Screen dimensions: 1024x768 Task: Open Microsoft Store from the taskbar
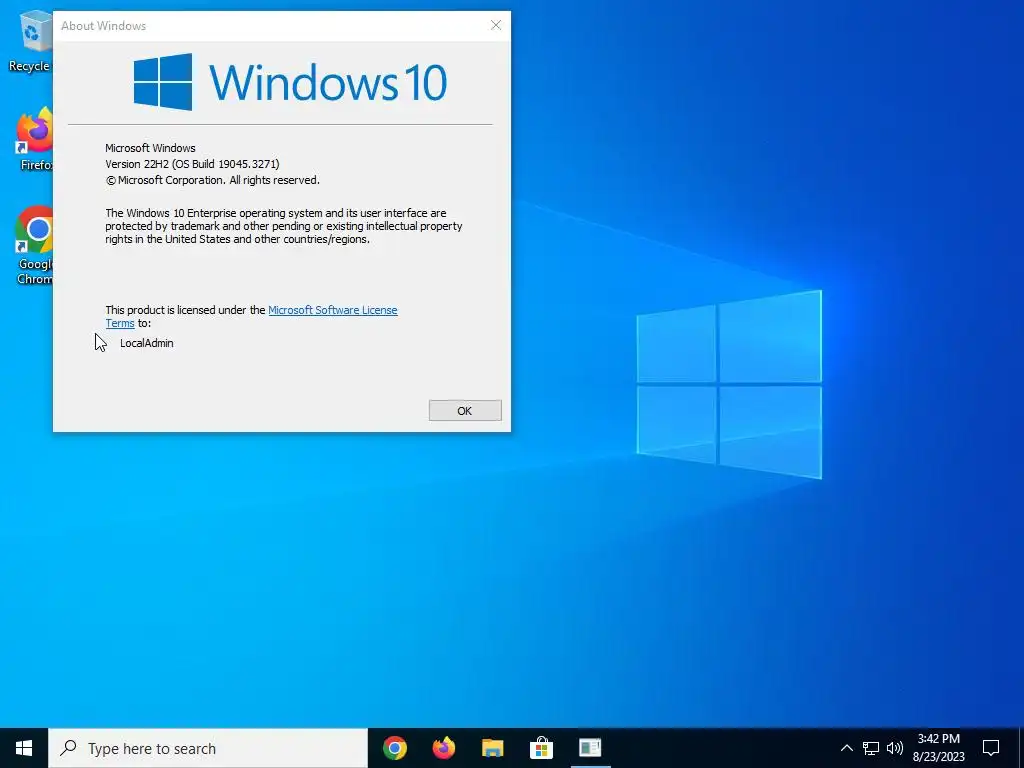pos(541,748)
